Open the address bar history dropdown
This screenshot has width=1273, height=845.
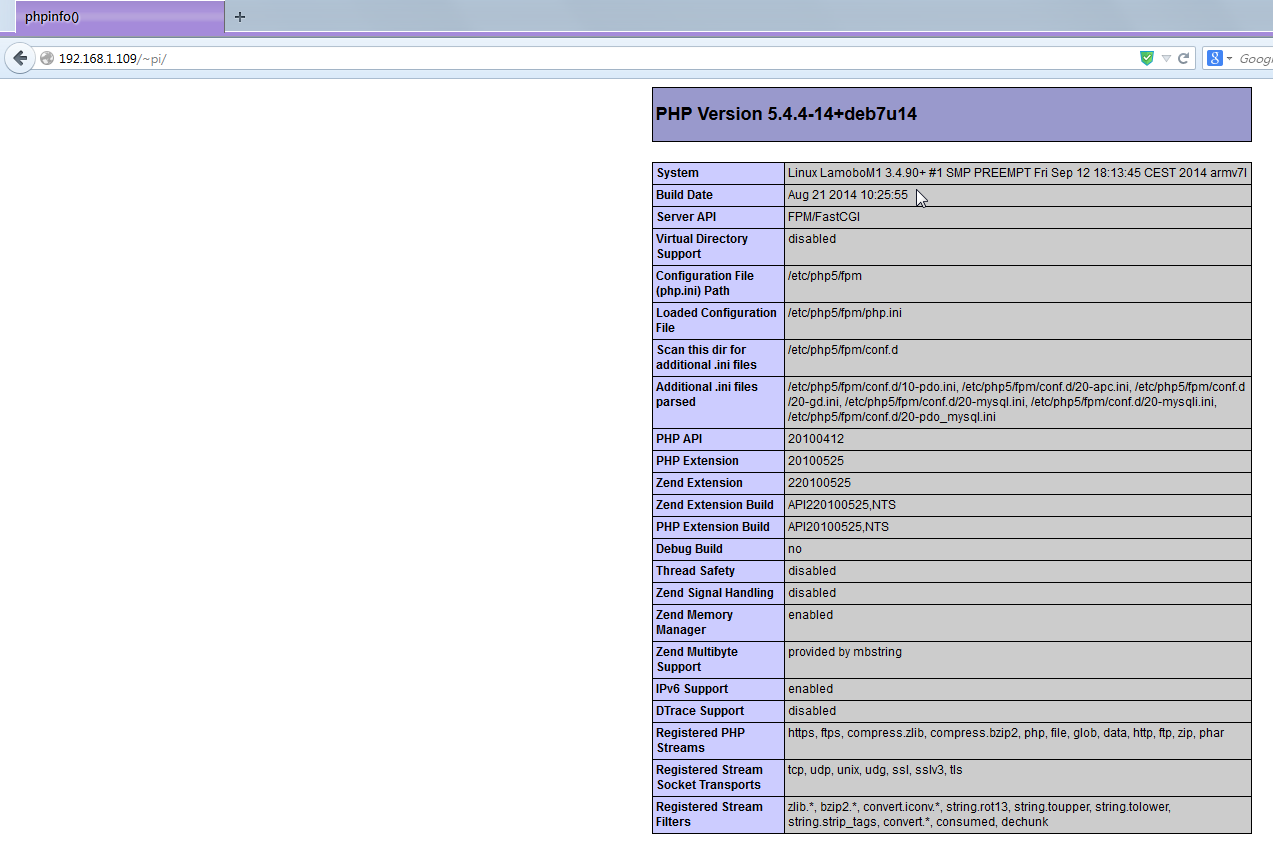(x=1166, y=59)
